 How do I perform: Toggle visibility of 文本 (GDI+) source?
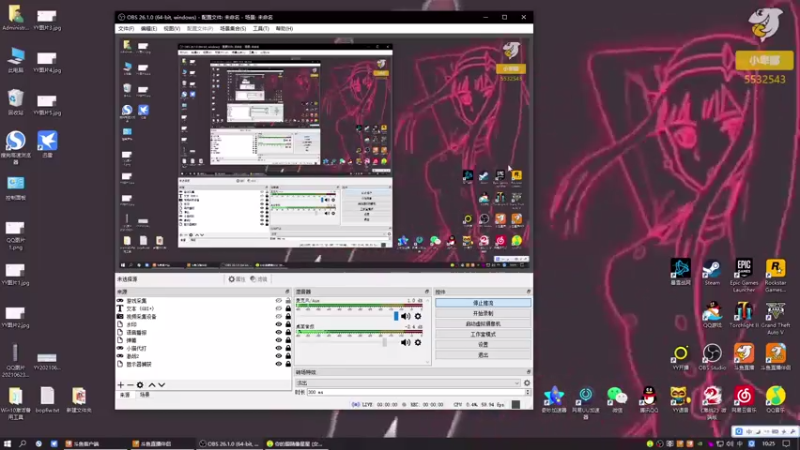click(x=279, y=309)
